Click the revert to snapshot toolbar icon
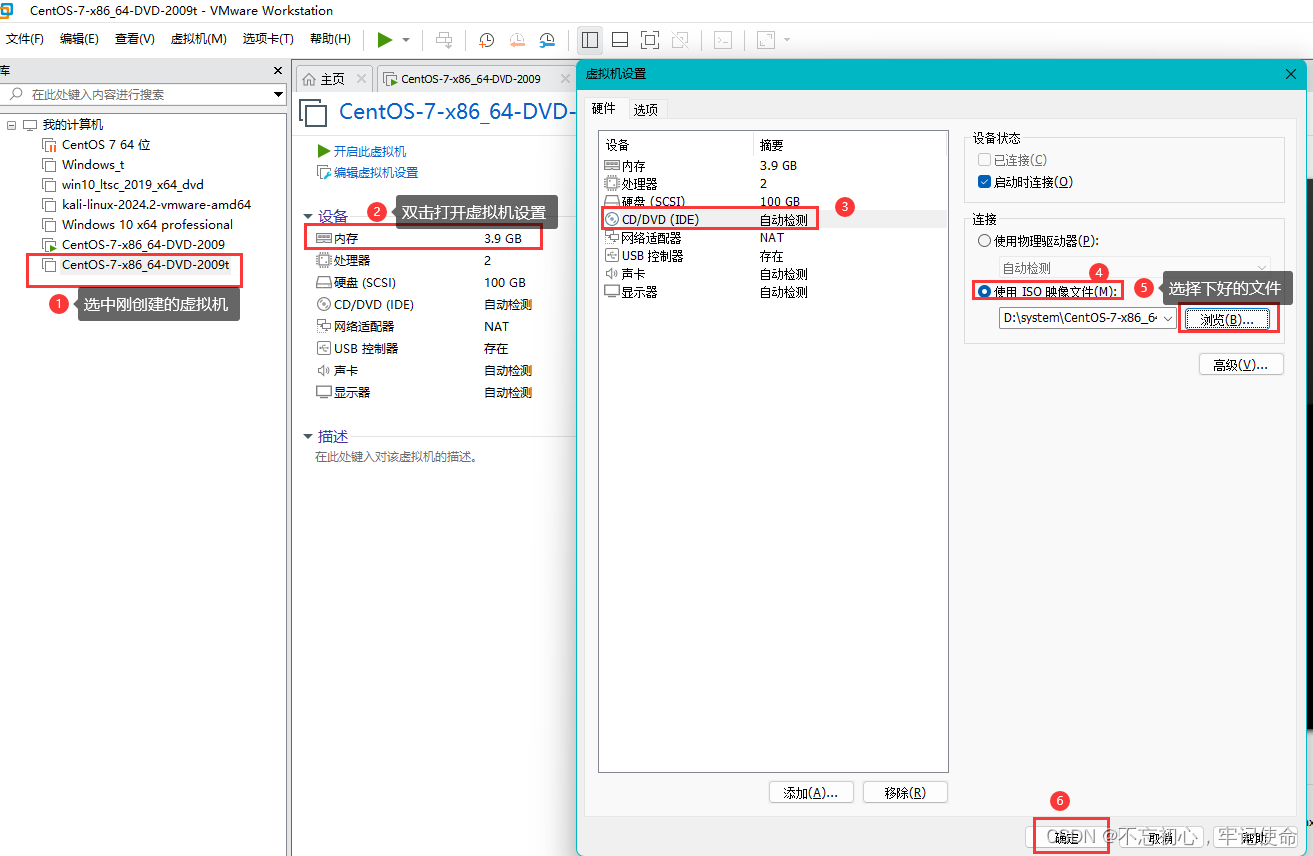The height and width of the screenshot is (856, 1313). 517,40
